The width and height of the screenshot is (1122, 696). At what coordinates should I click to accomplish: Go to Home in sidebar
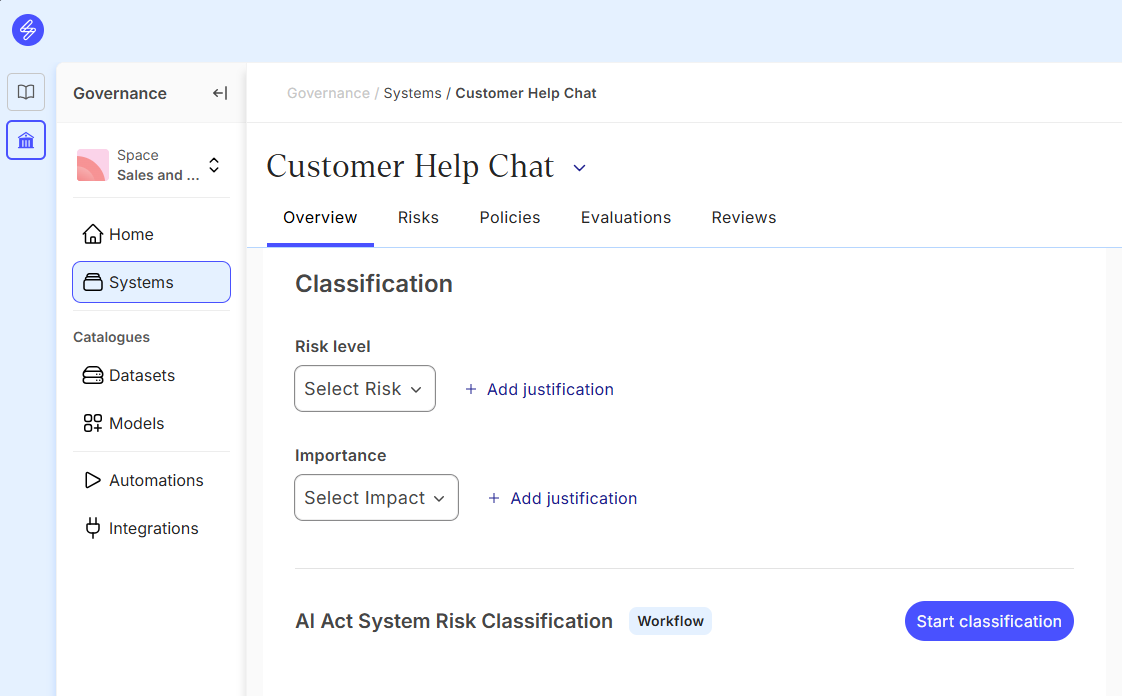[131, 234]
